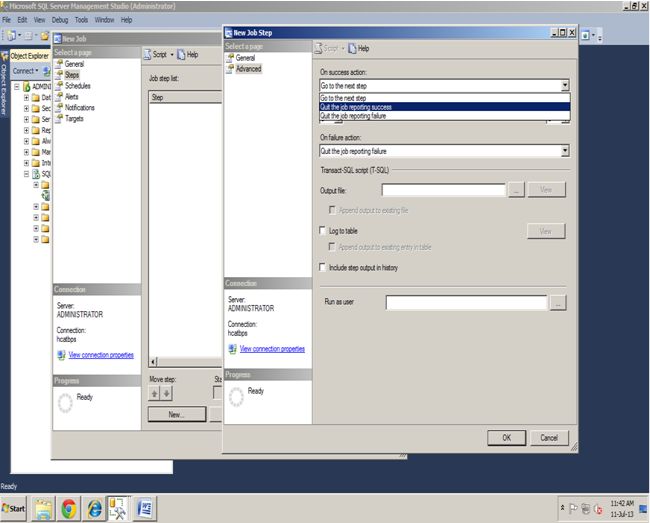
Task: Select Schedules page in New Job window
Action: (78, 86)
